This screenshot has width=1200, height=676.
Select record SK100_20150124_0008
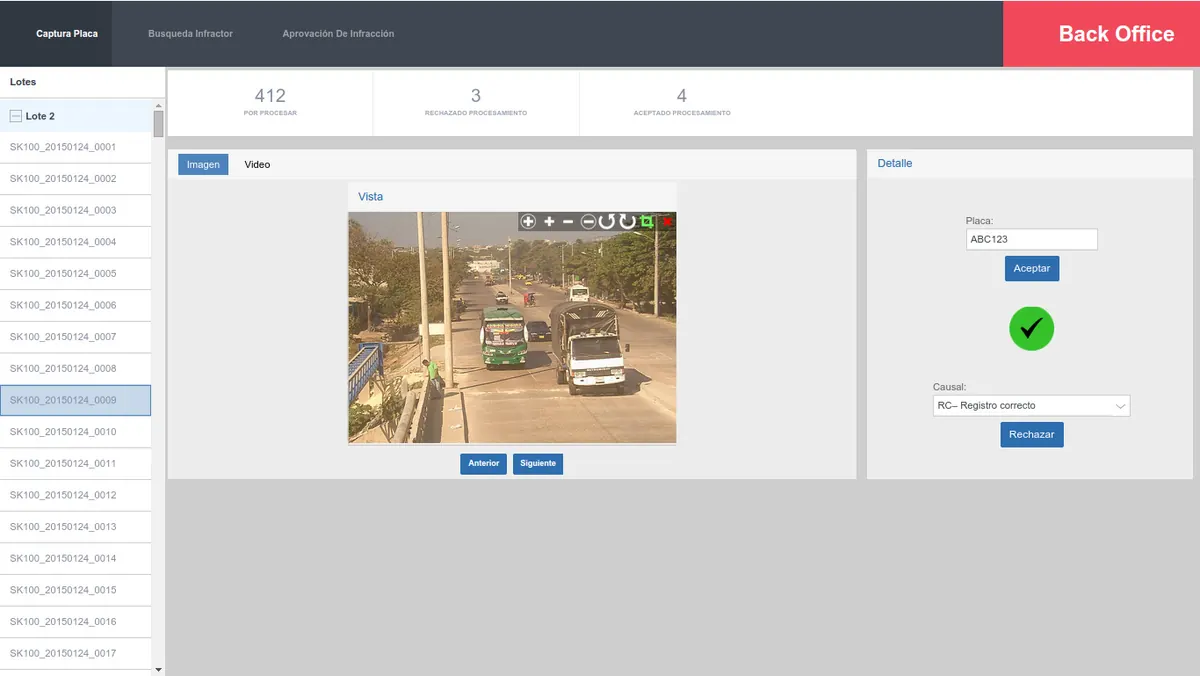75,369
